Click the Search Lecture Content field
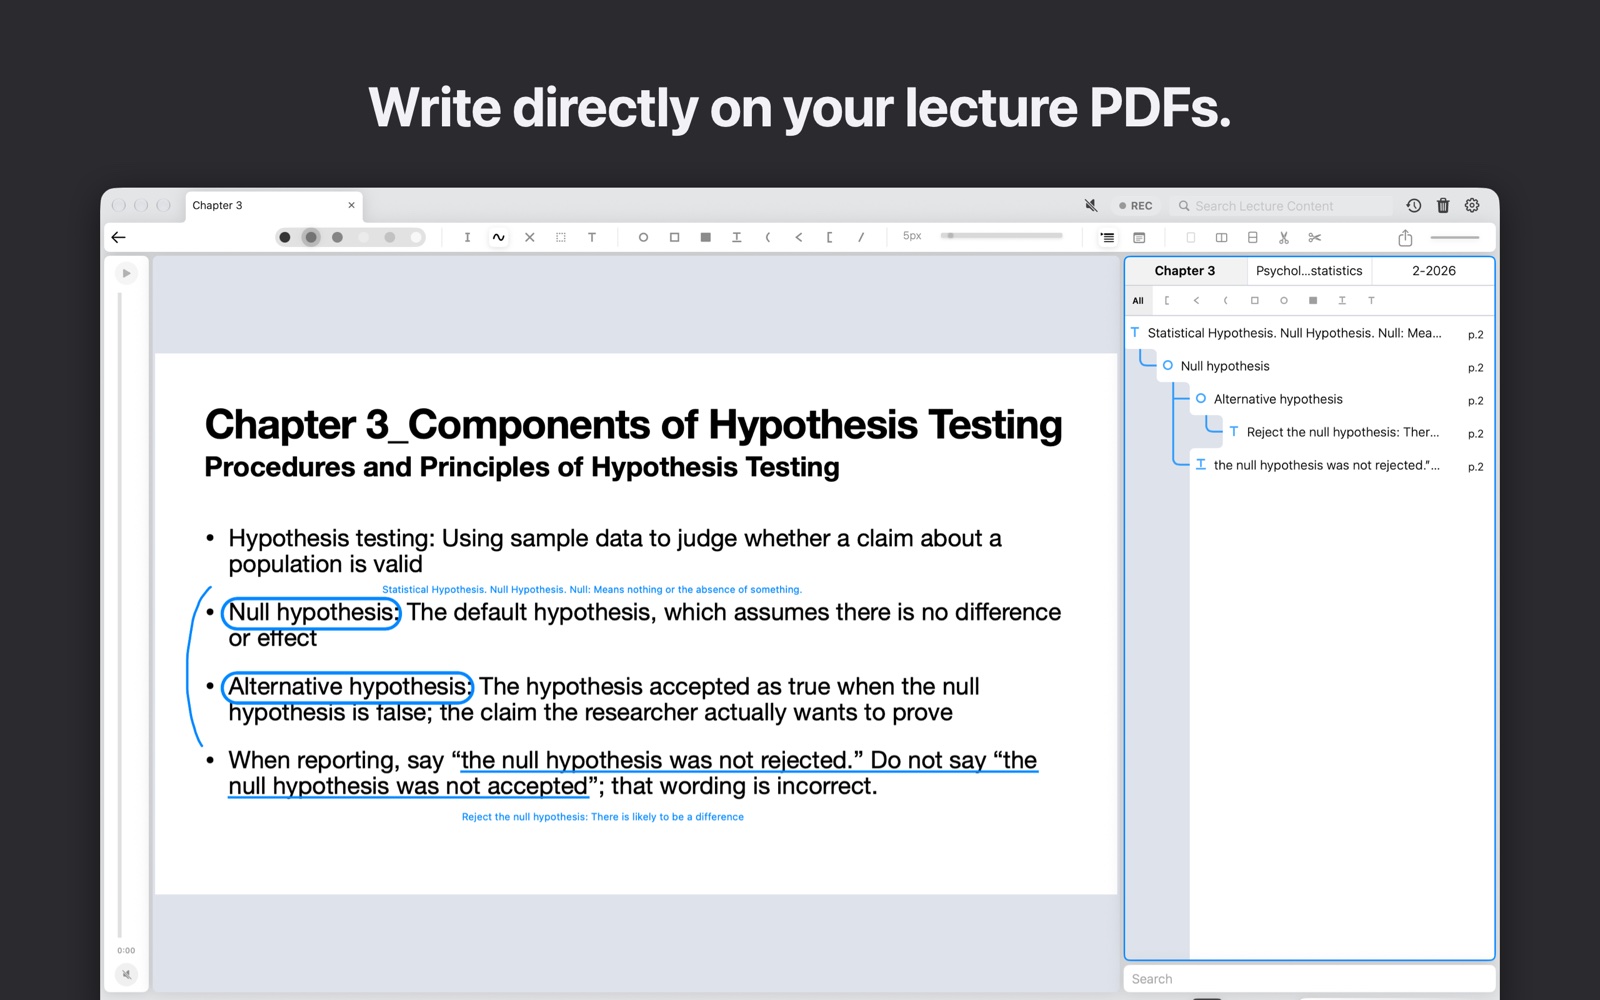Viewport: 1600px width, 1000px height. [x=1281, y=206]
